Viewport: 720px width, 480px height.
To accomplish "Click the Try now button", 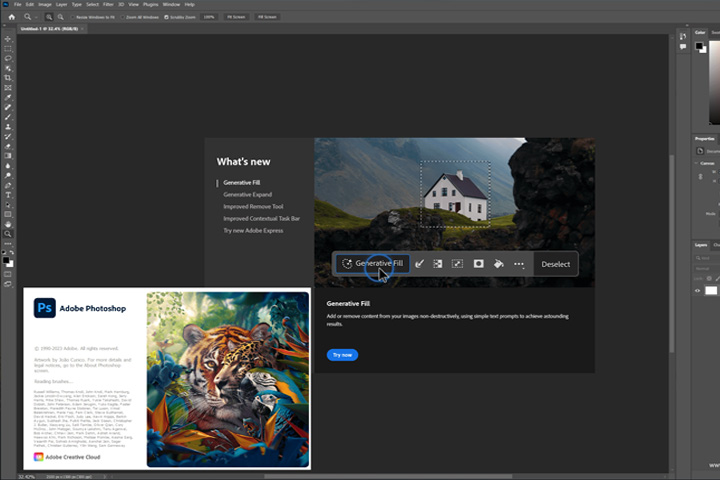I will pyautogui.click(x=342, y=355).
